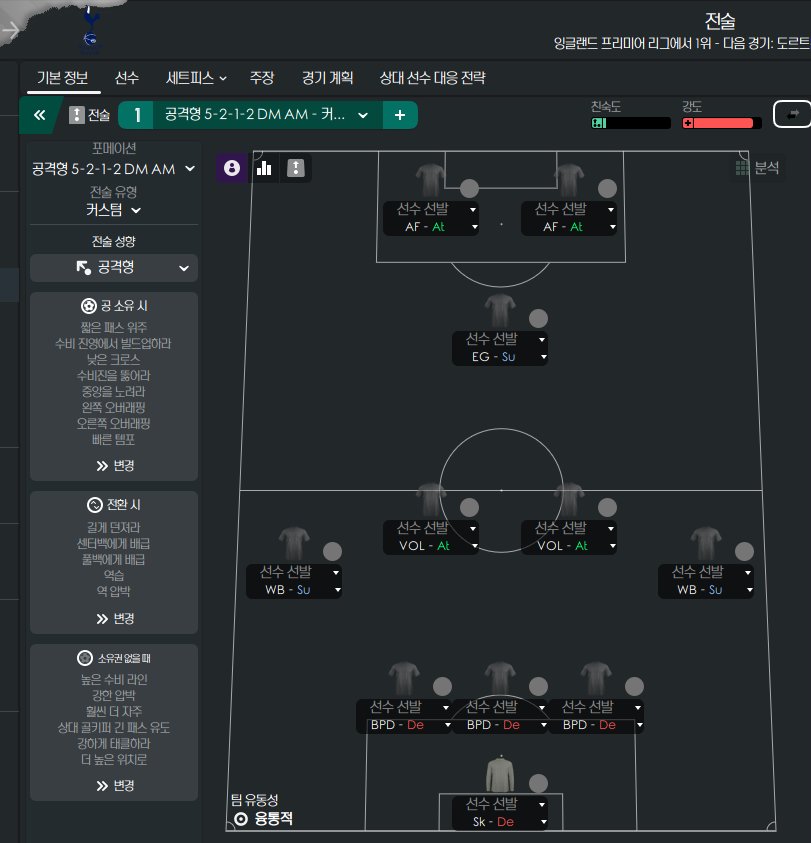Open the bar chart analysis icon
811x843 pixels.
(264, 168)
